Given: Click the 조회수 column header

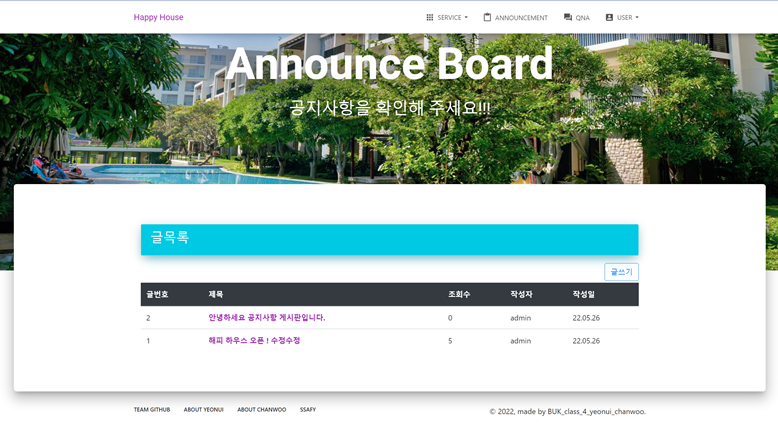Looking at the screenshot, I should 459,294.
